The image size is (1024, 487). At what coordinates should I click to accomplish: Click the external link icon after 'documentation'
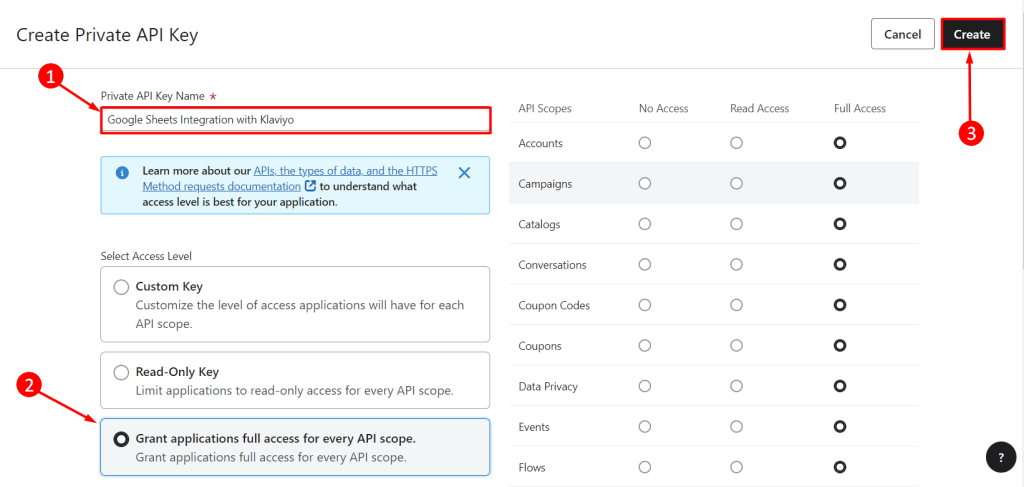[x=311, y=186]
